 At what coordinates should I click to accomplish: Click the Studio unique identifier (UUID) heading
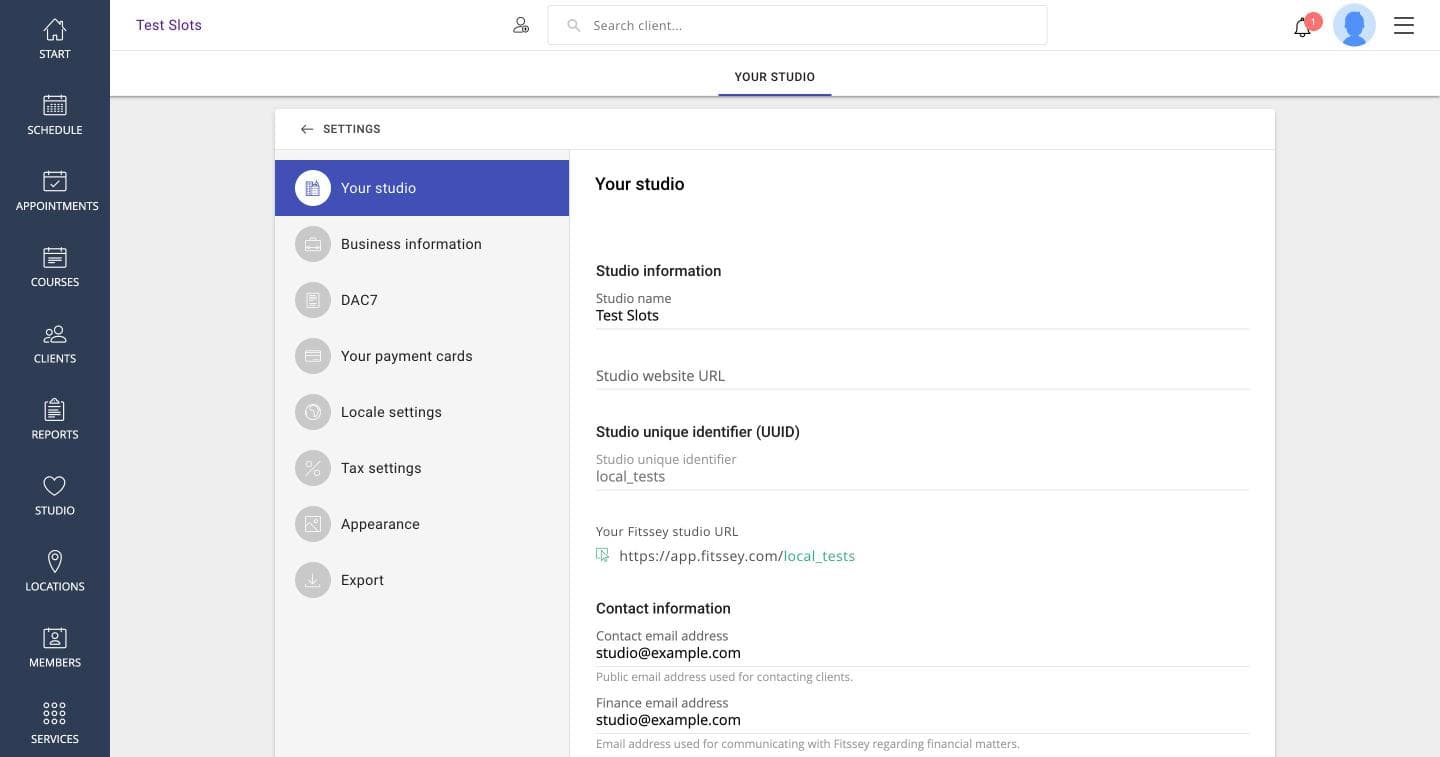point(698,432)
